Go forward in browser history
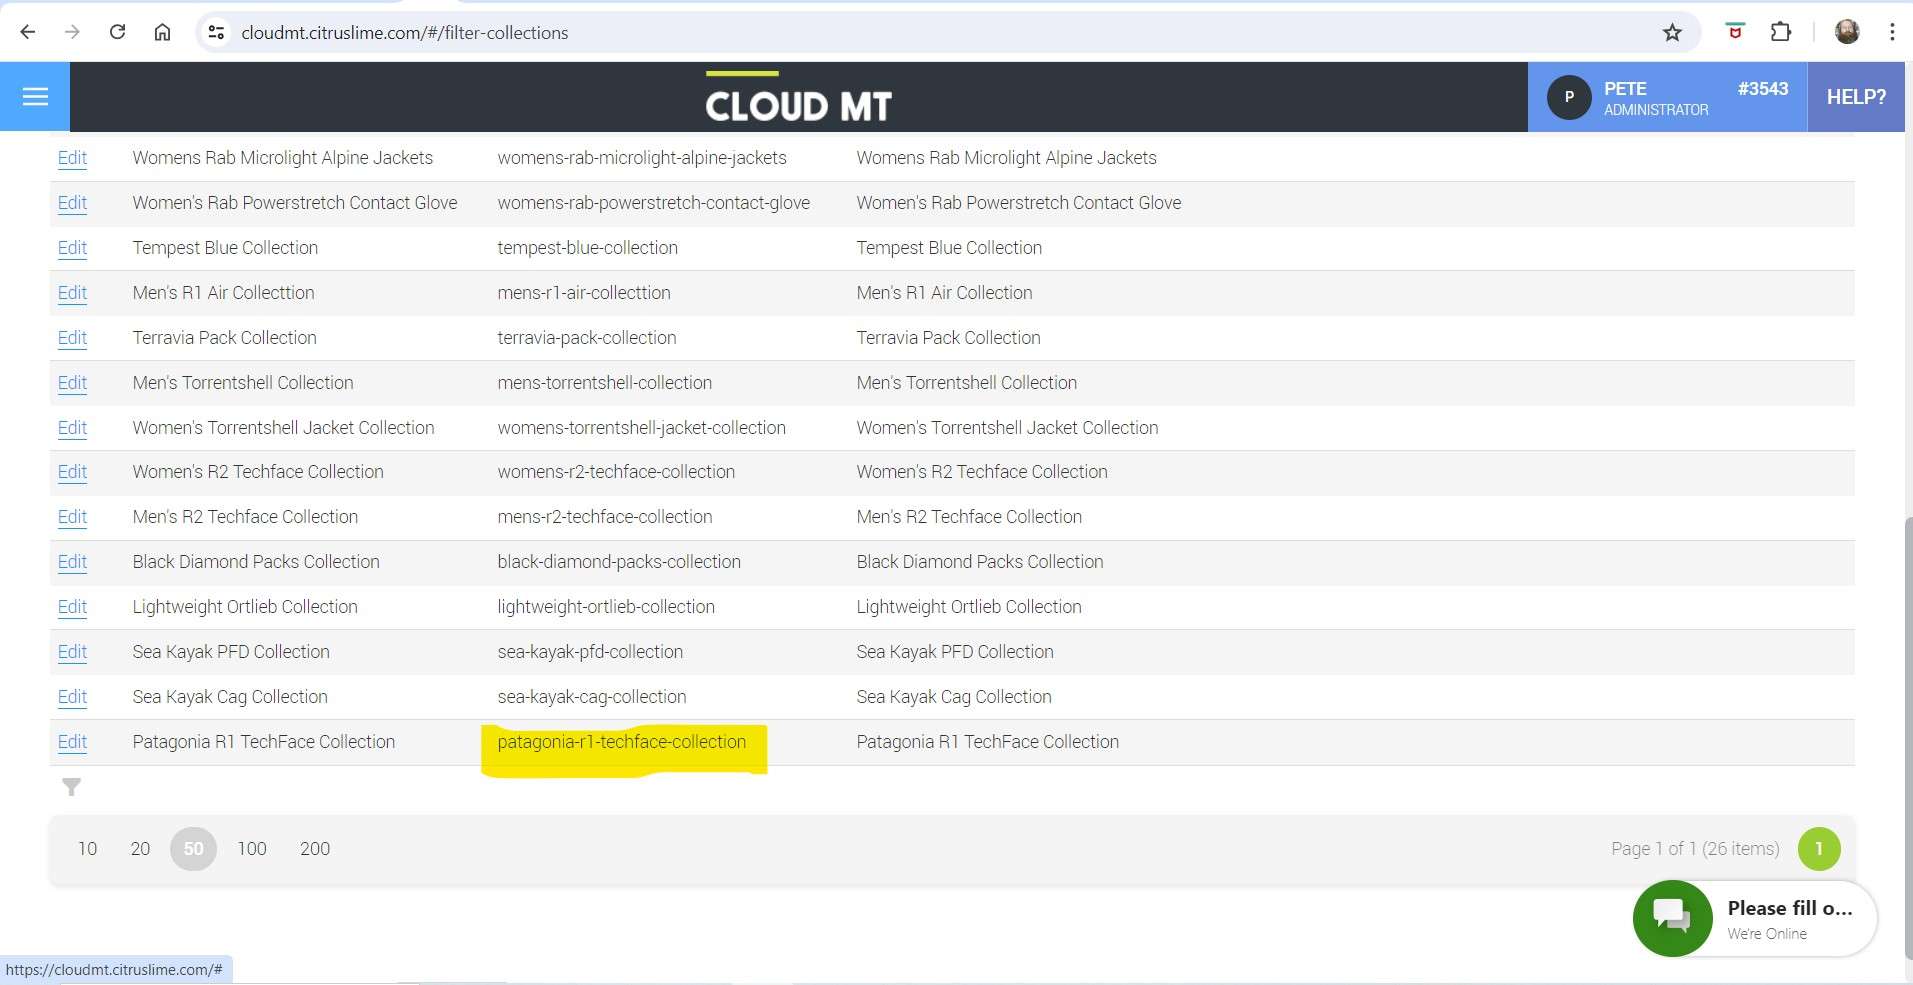 coord(72,32)
